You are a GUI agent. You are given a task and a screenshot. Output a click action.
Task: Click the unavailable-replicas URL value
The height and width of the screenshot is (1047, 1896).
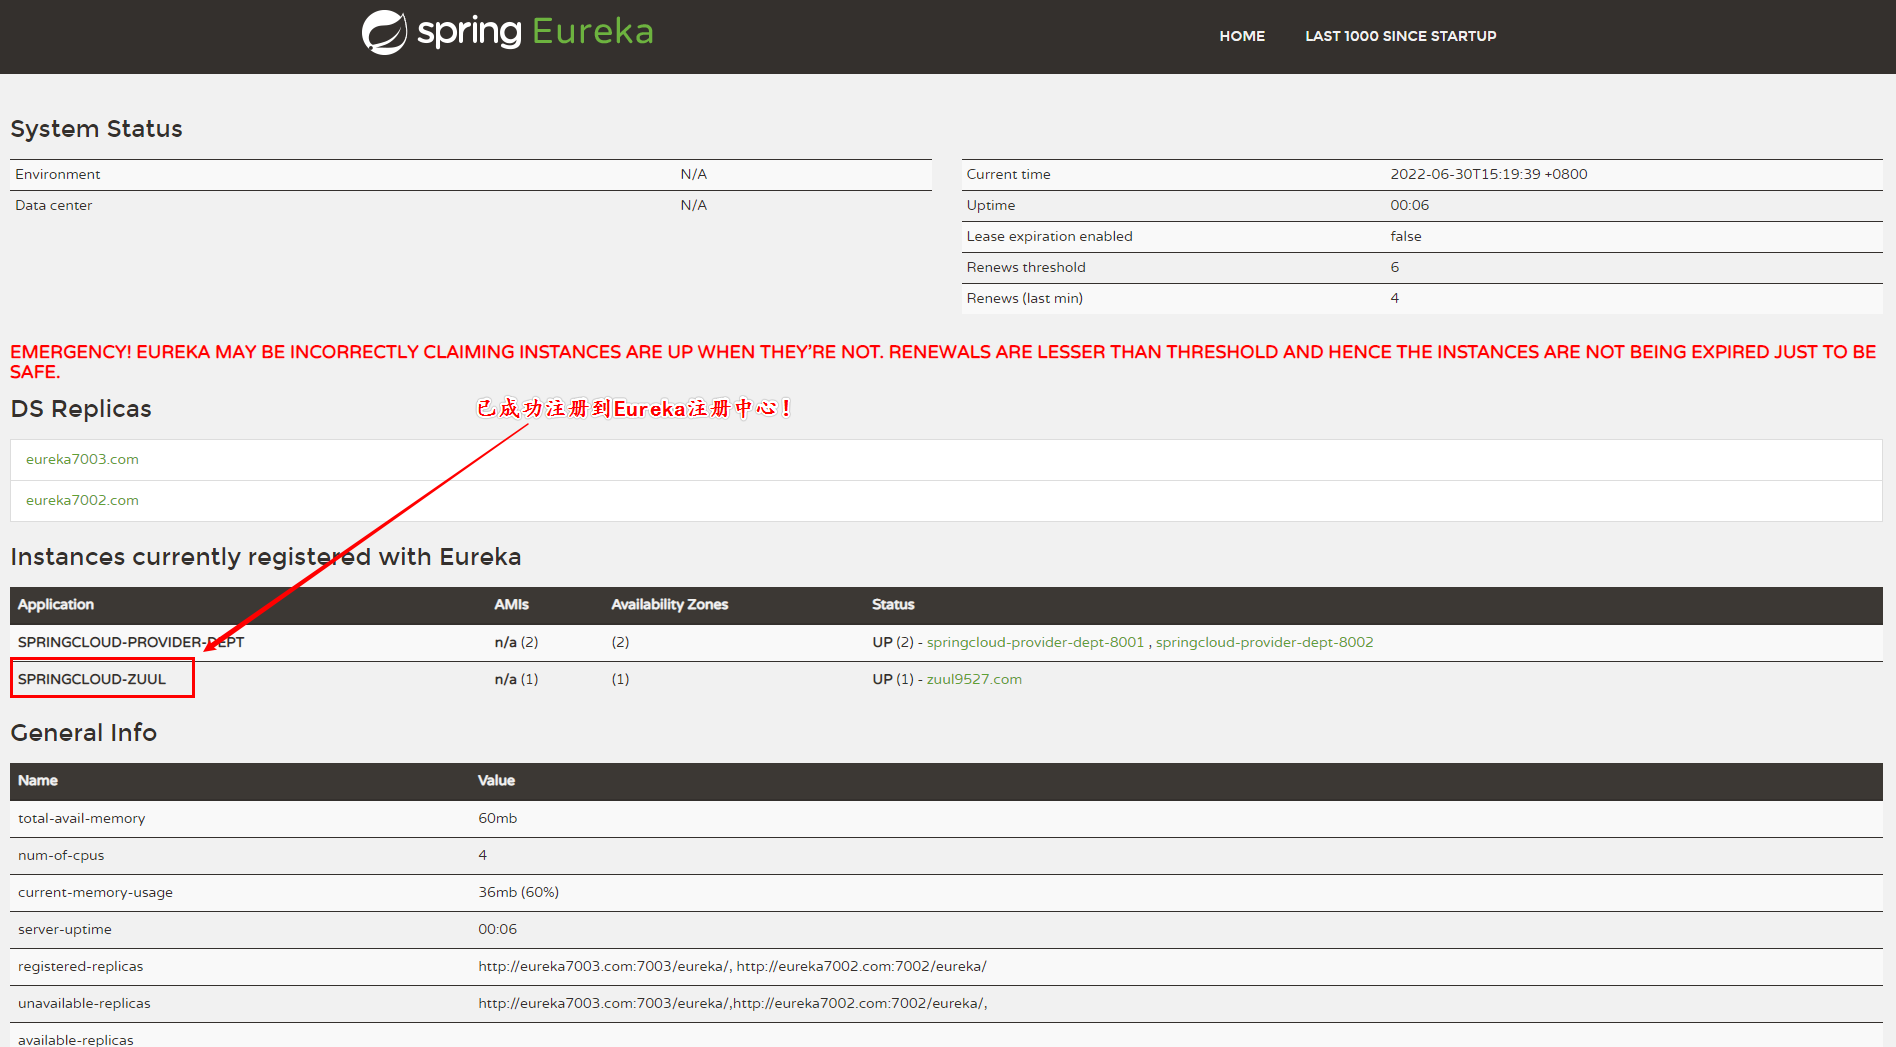click(733, 1003)
